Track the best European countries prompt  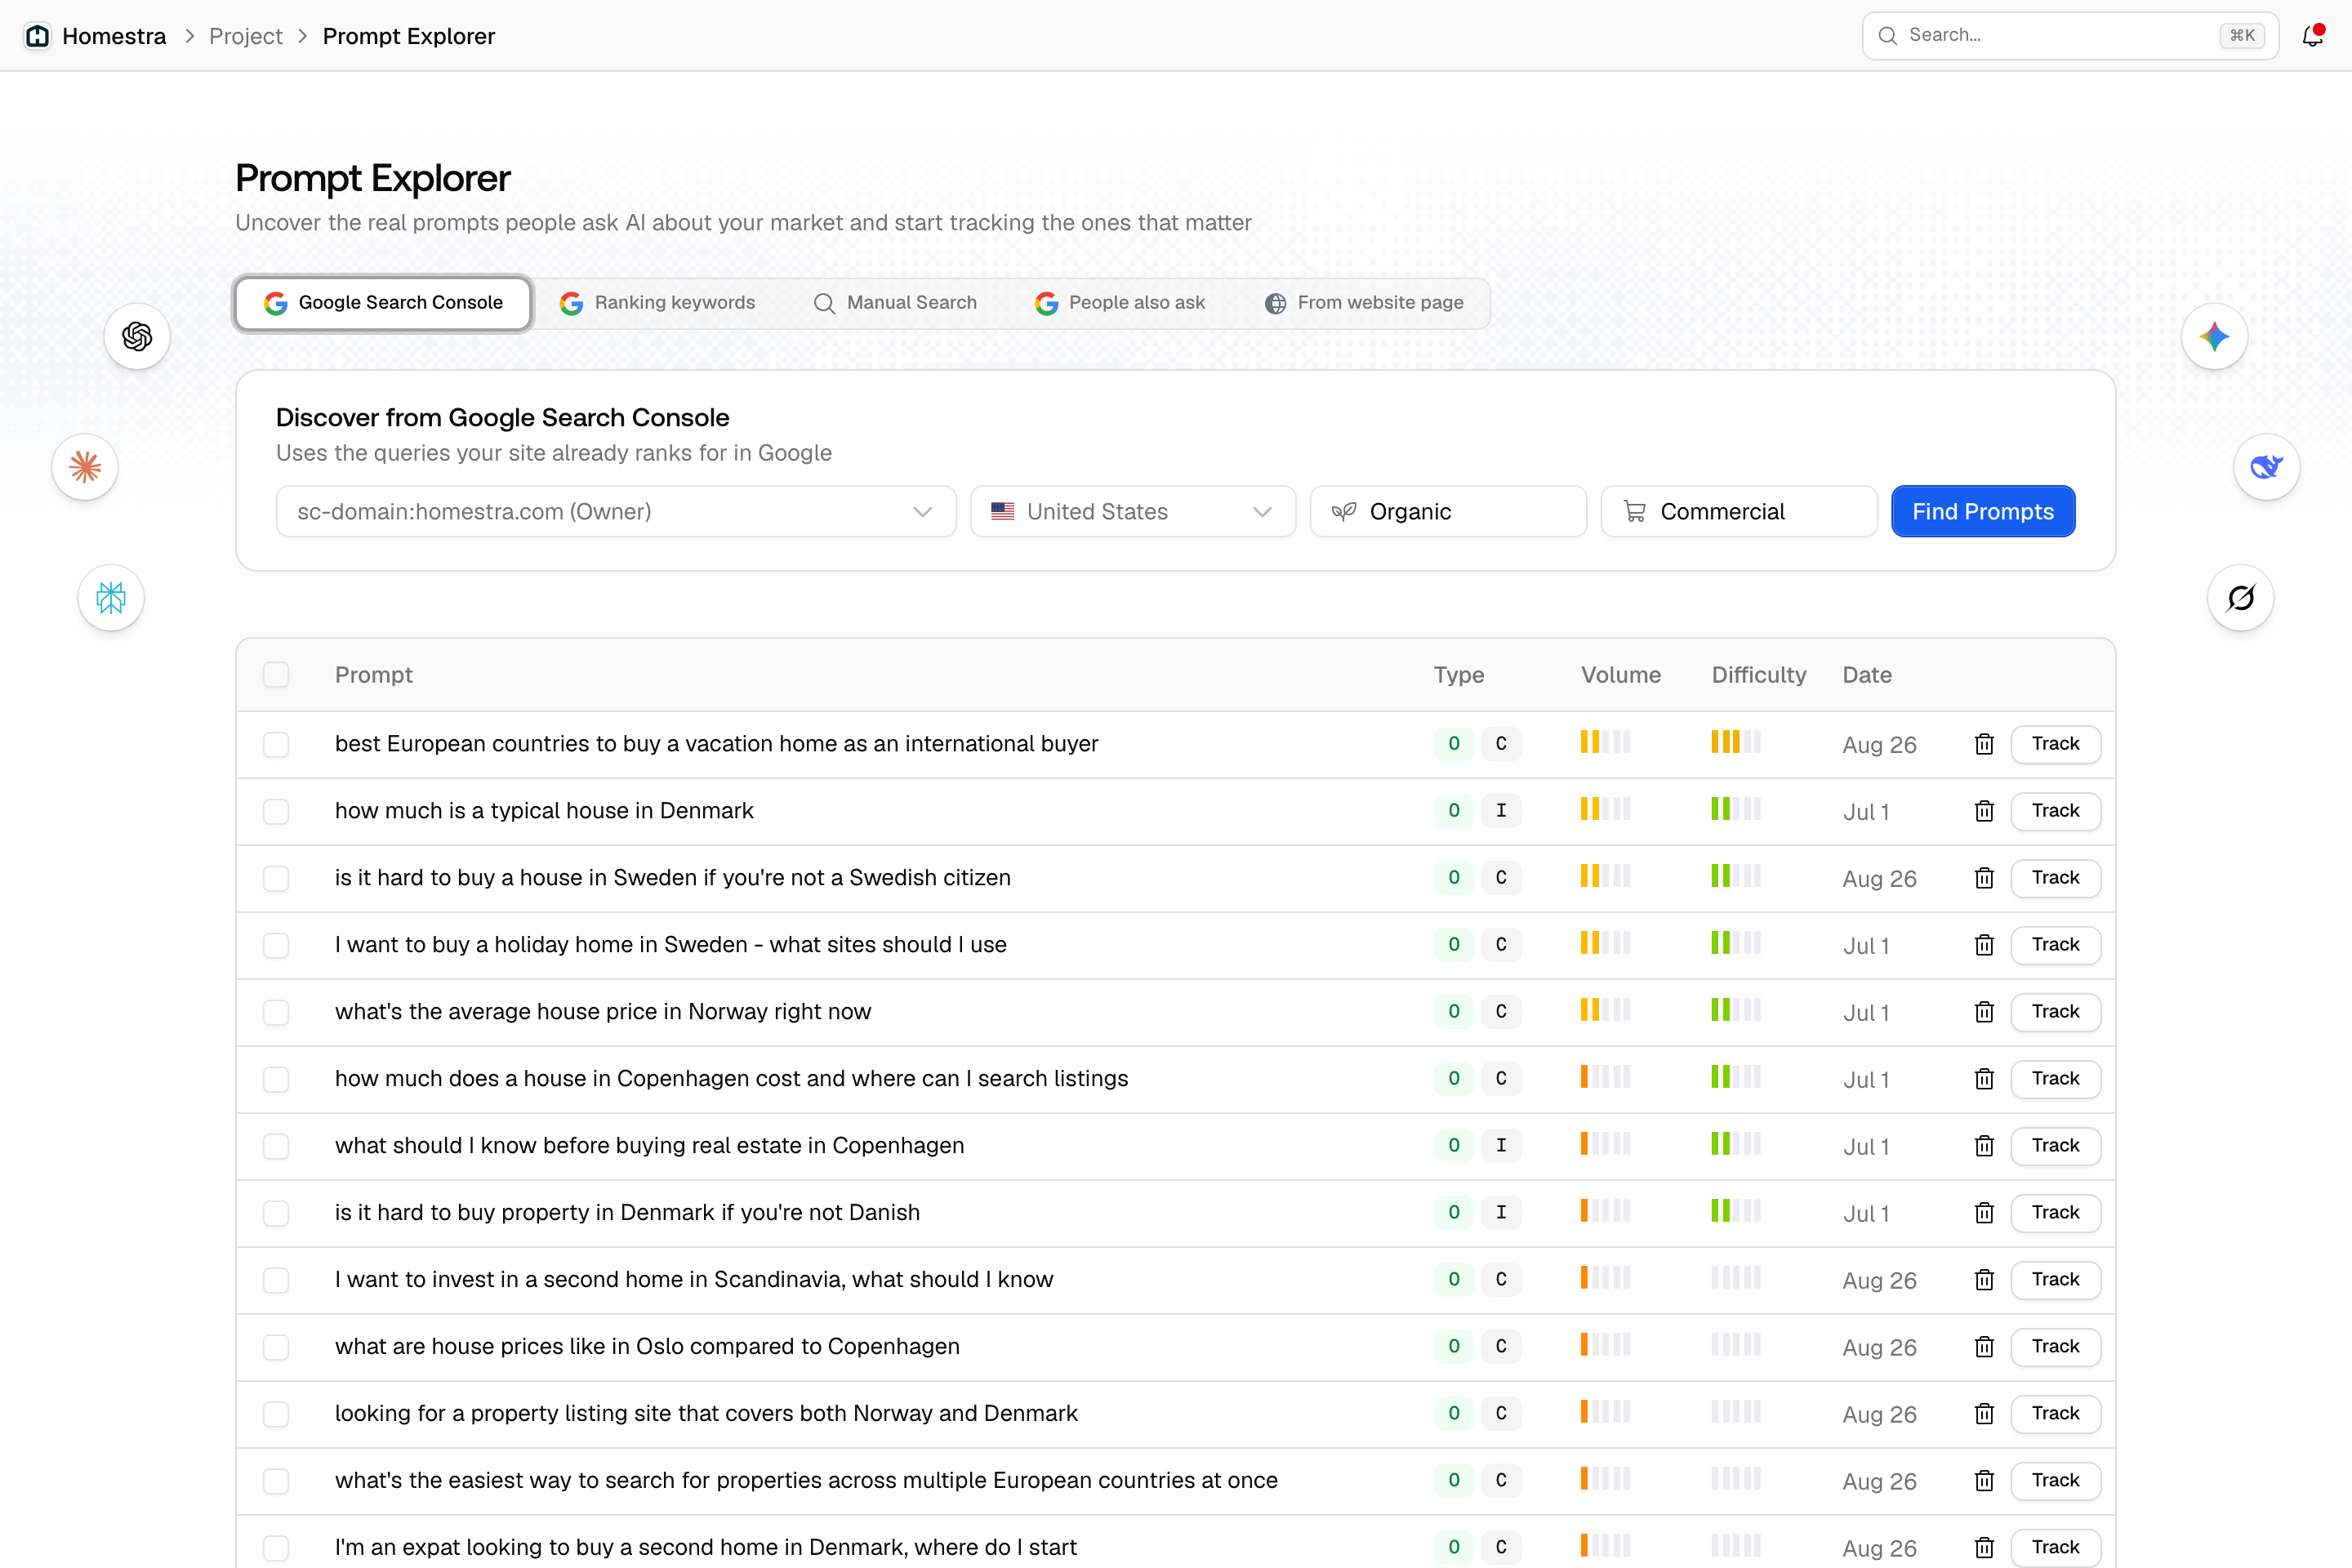(x=2055, y=744)
